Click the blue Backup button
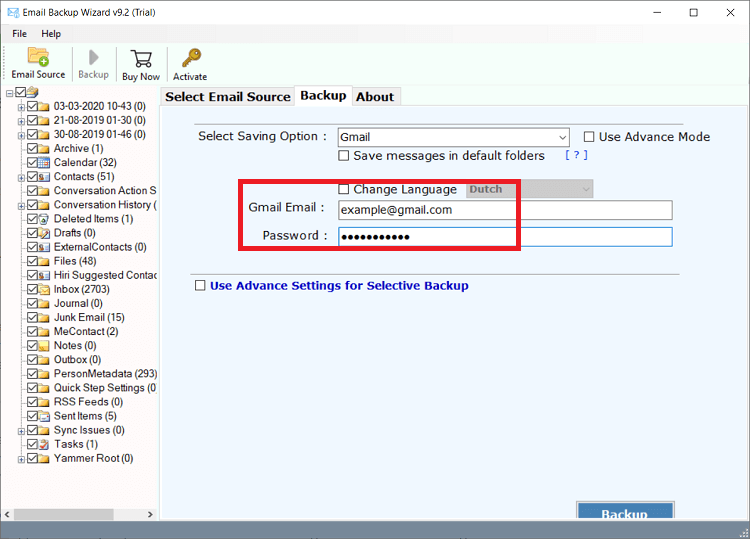Image resolution: width=750 pixels, height=539 pixels. click(x=625, y=511)
